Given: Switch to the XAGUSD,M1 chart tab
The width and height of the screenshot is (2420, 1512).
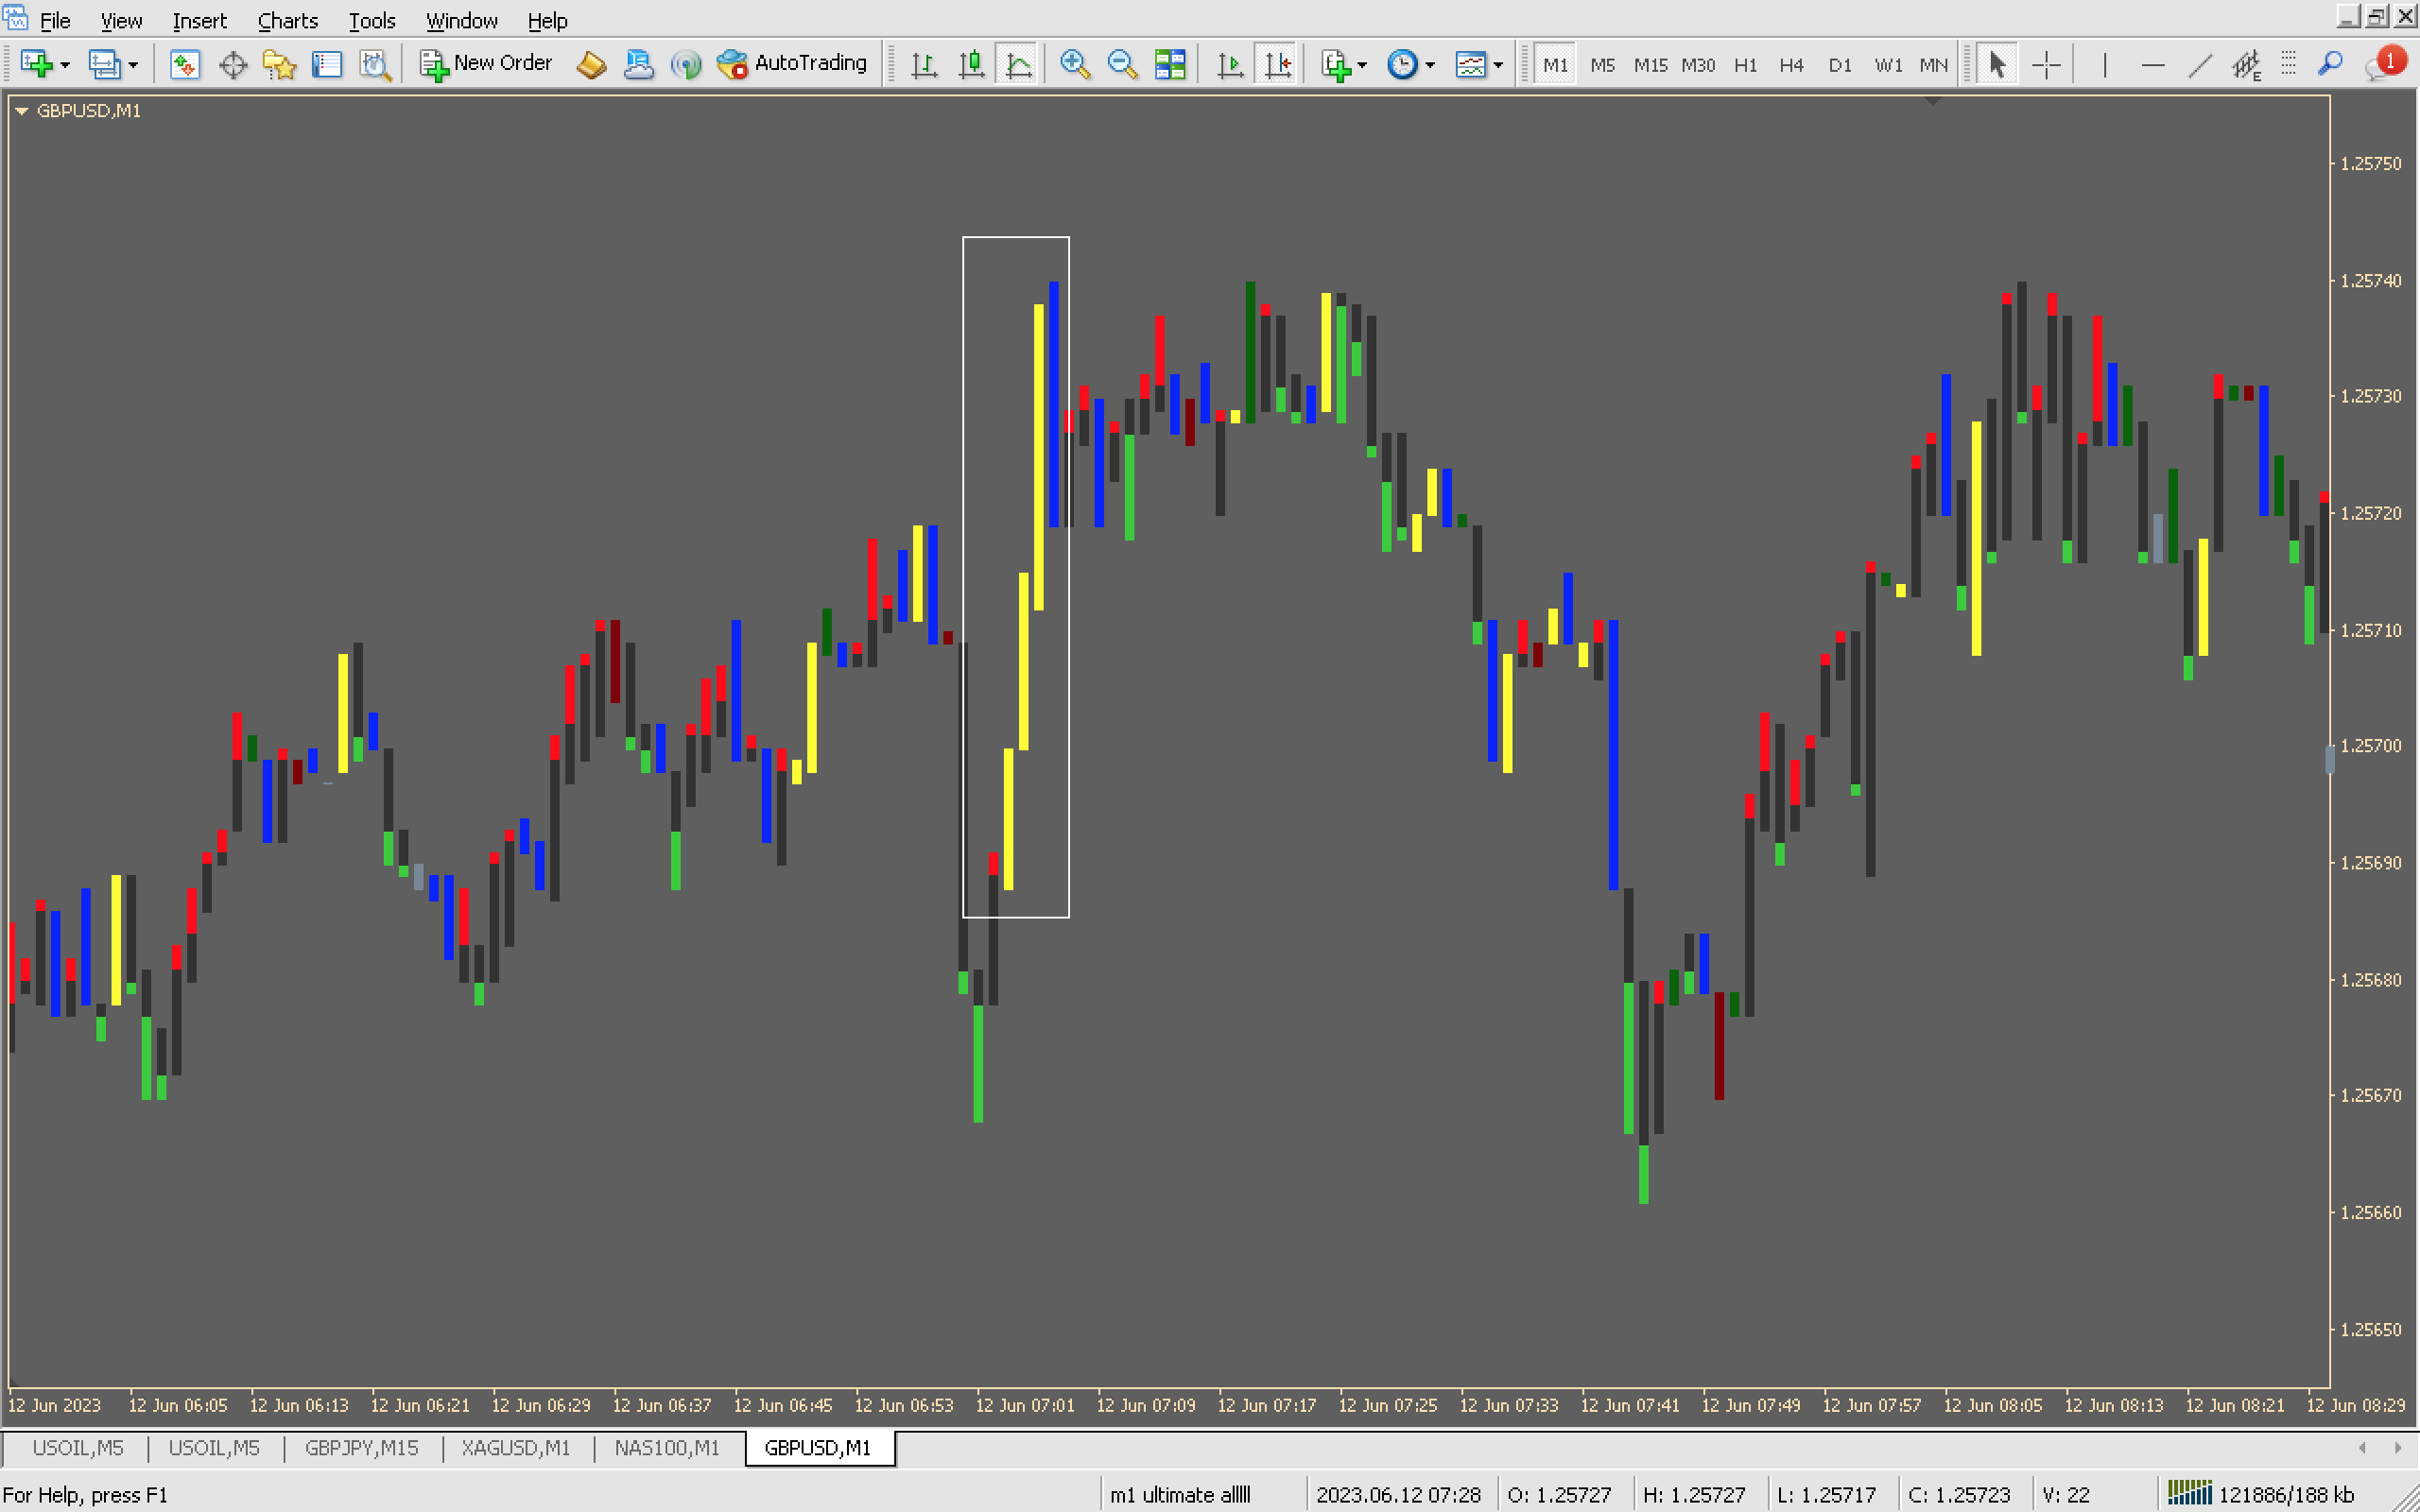Looking at the screenshot, I should click(516, 1447).
